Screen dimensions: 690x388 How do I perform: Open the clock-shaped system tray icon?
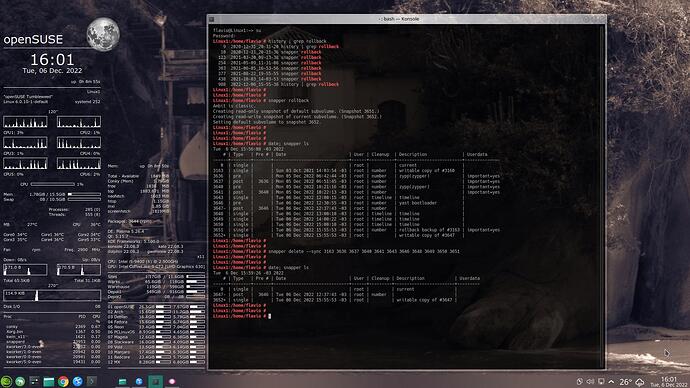[580, 381]
